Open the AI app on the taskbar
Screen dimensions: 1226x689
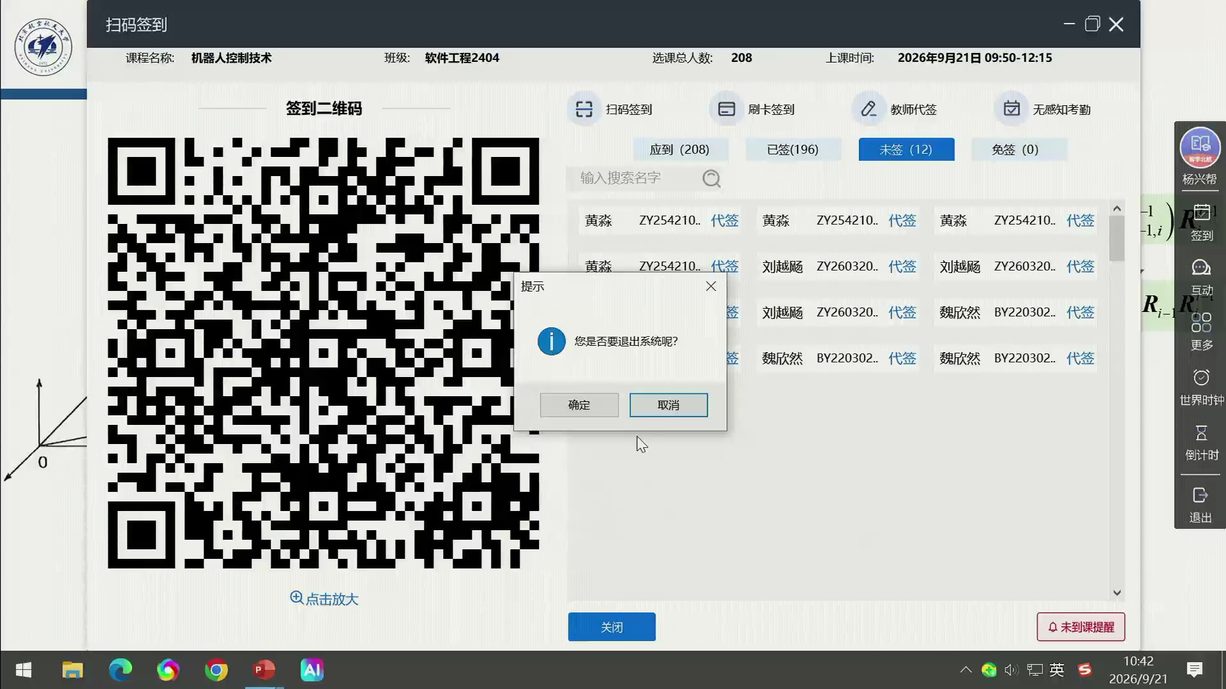pos(312,670)
